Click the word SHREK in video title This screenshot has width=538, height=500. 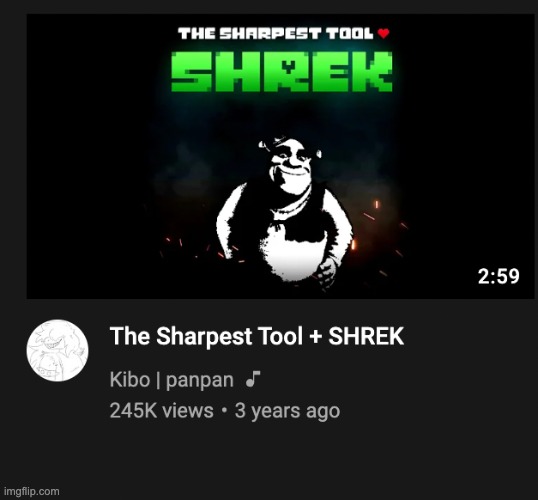366,336
